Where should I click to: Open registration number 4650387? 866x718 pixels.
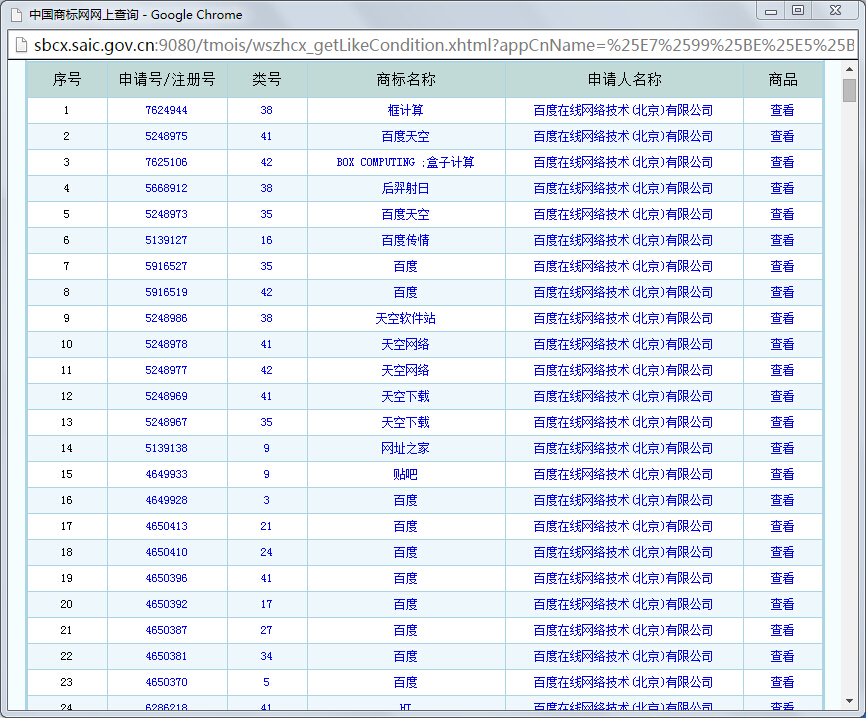[x=166, y=630]
